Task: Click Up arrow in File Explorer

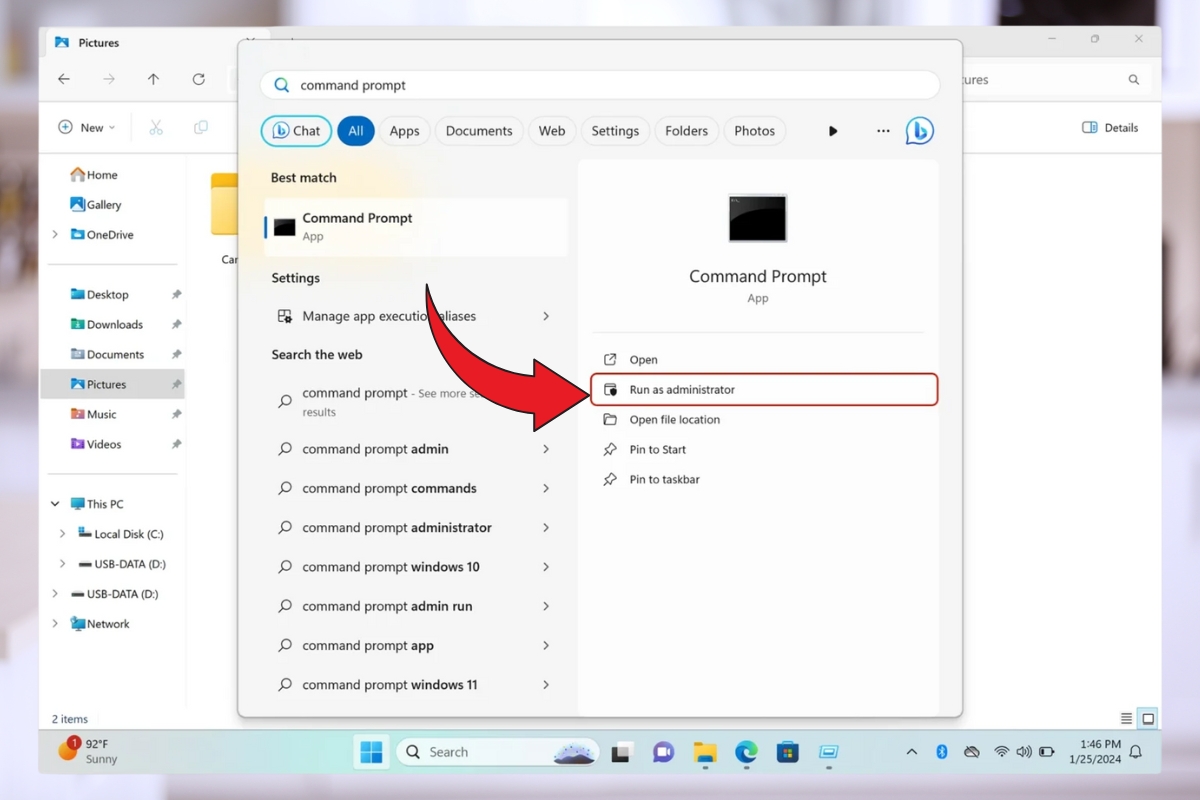Action: (x=153, y=79)
